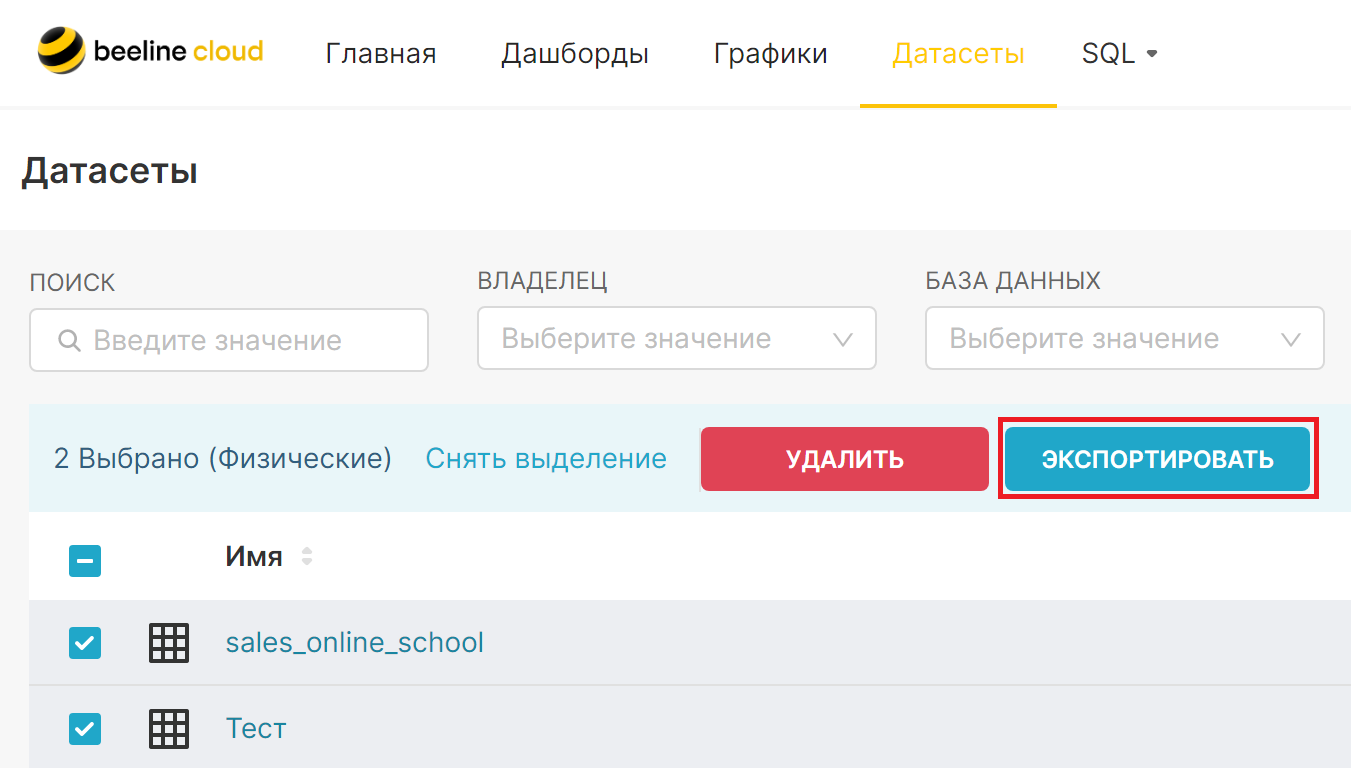Open the База данных dropdown
The image size is (1351, 768).
click(1125, 338)
